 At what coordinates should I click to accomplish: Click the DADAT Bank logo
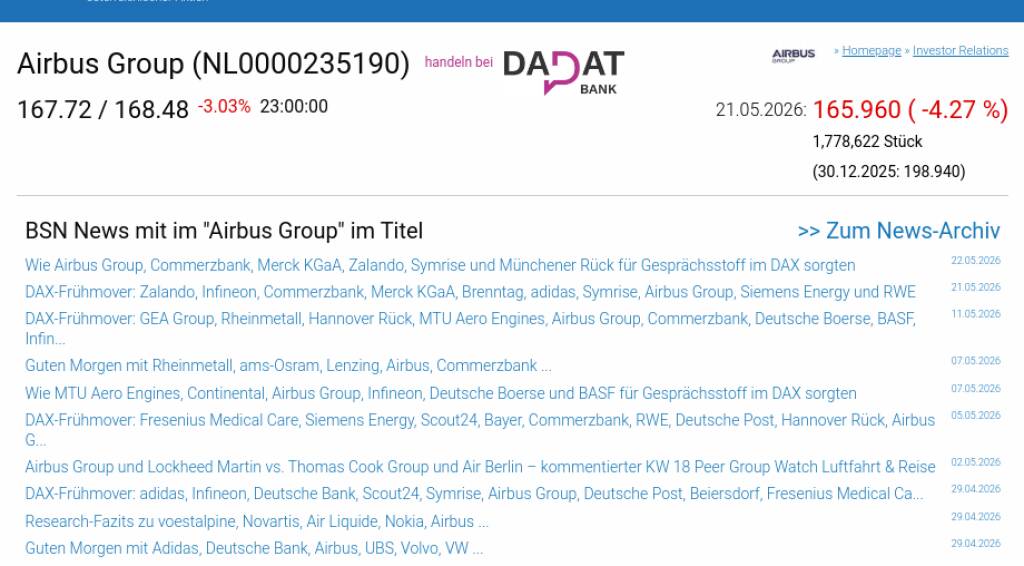pos(564,72)
